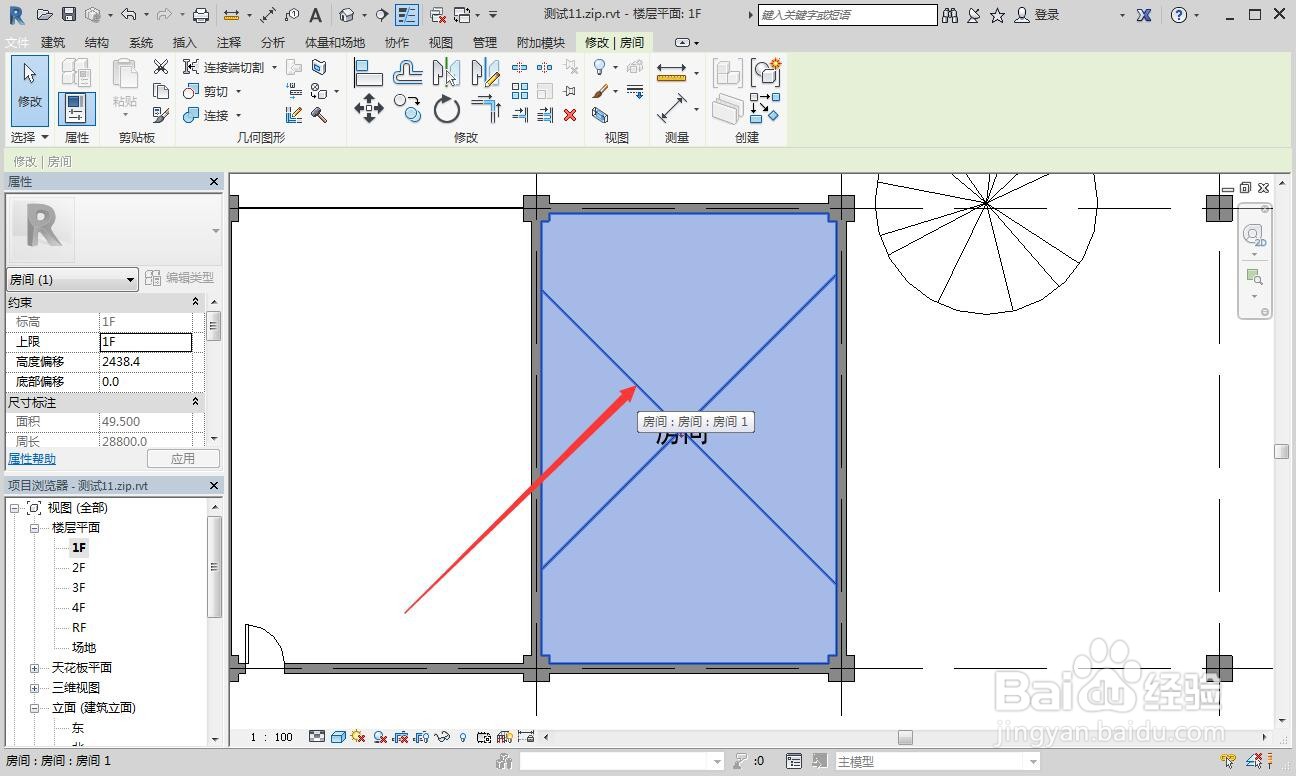This screenshot has height=776, width=1296.
Task: Open the Properties help (属性帮助) link
Action: coord(32,459)
